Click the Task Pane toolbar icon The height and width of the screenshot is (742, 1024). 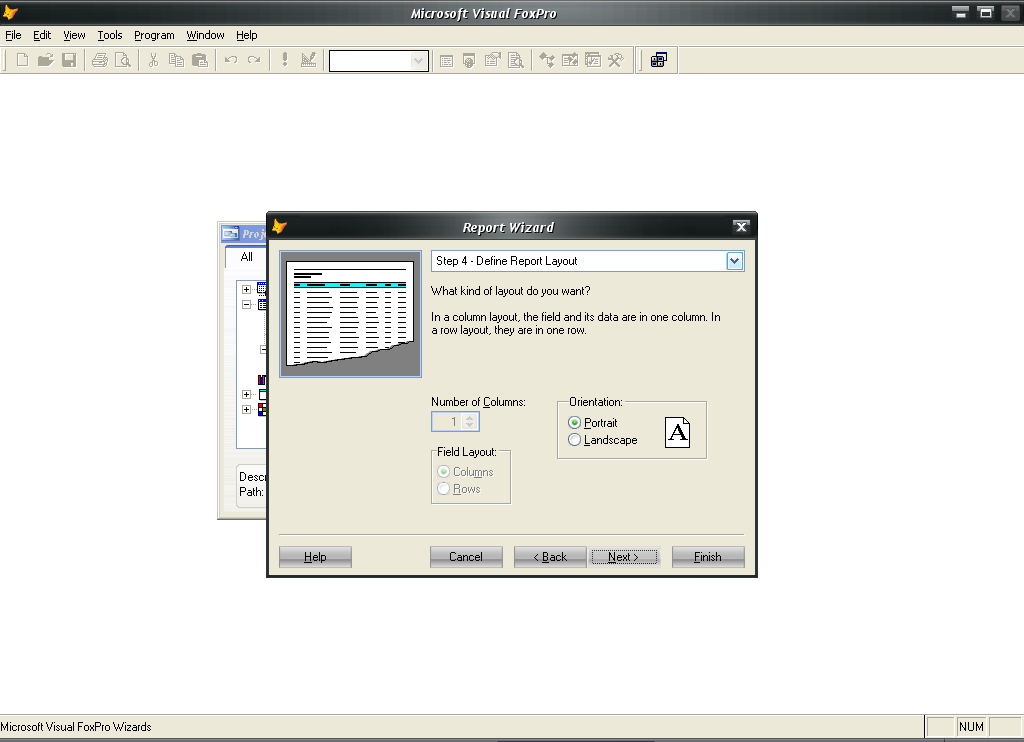coord(592,61)
